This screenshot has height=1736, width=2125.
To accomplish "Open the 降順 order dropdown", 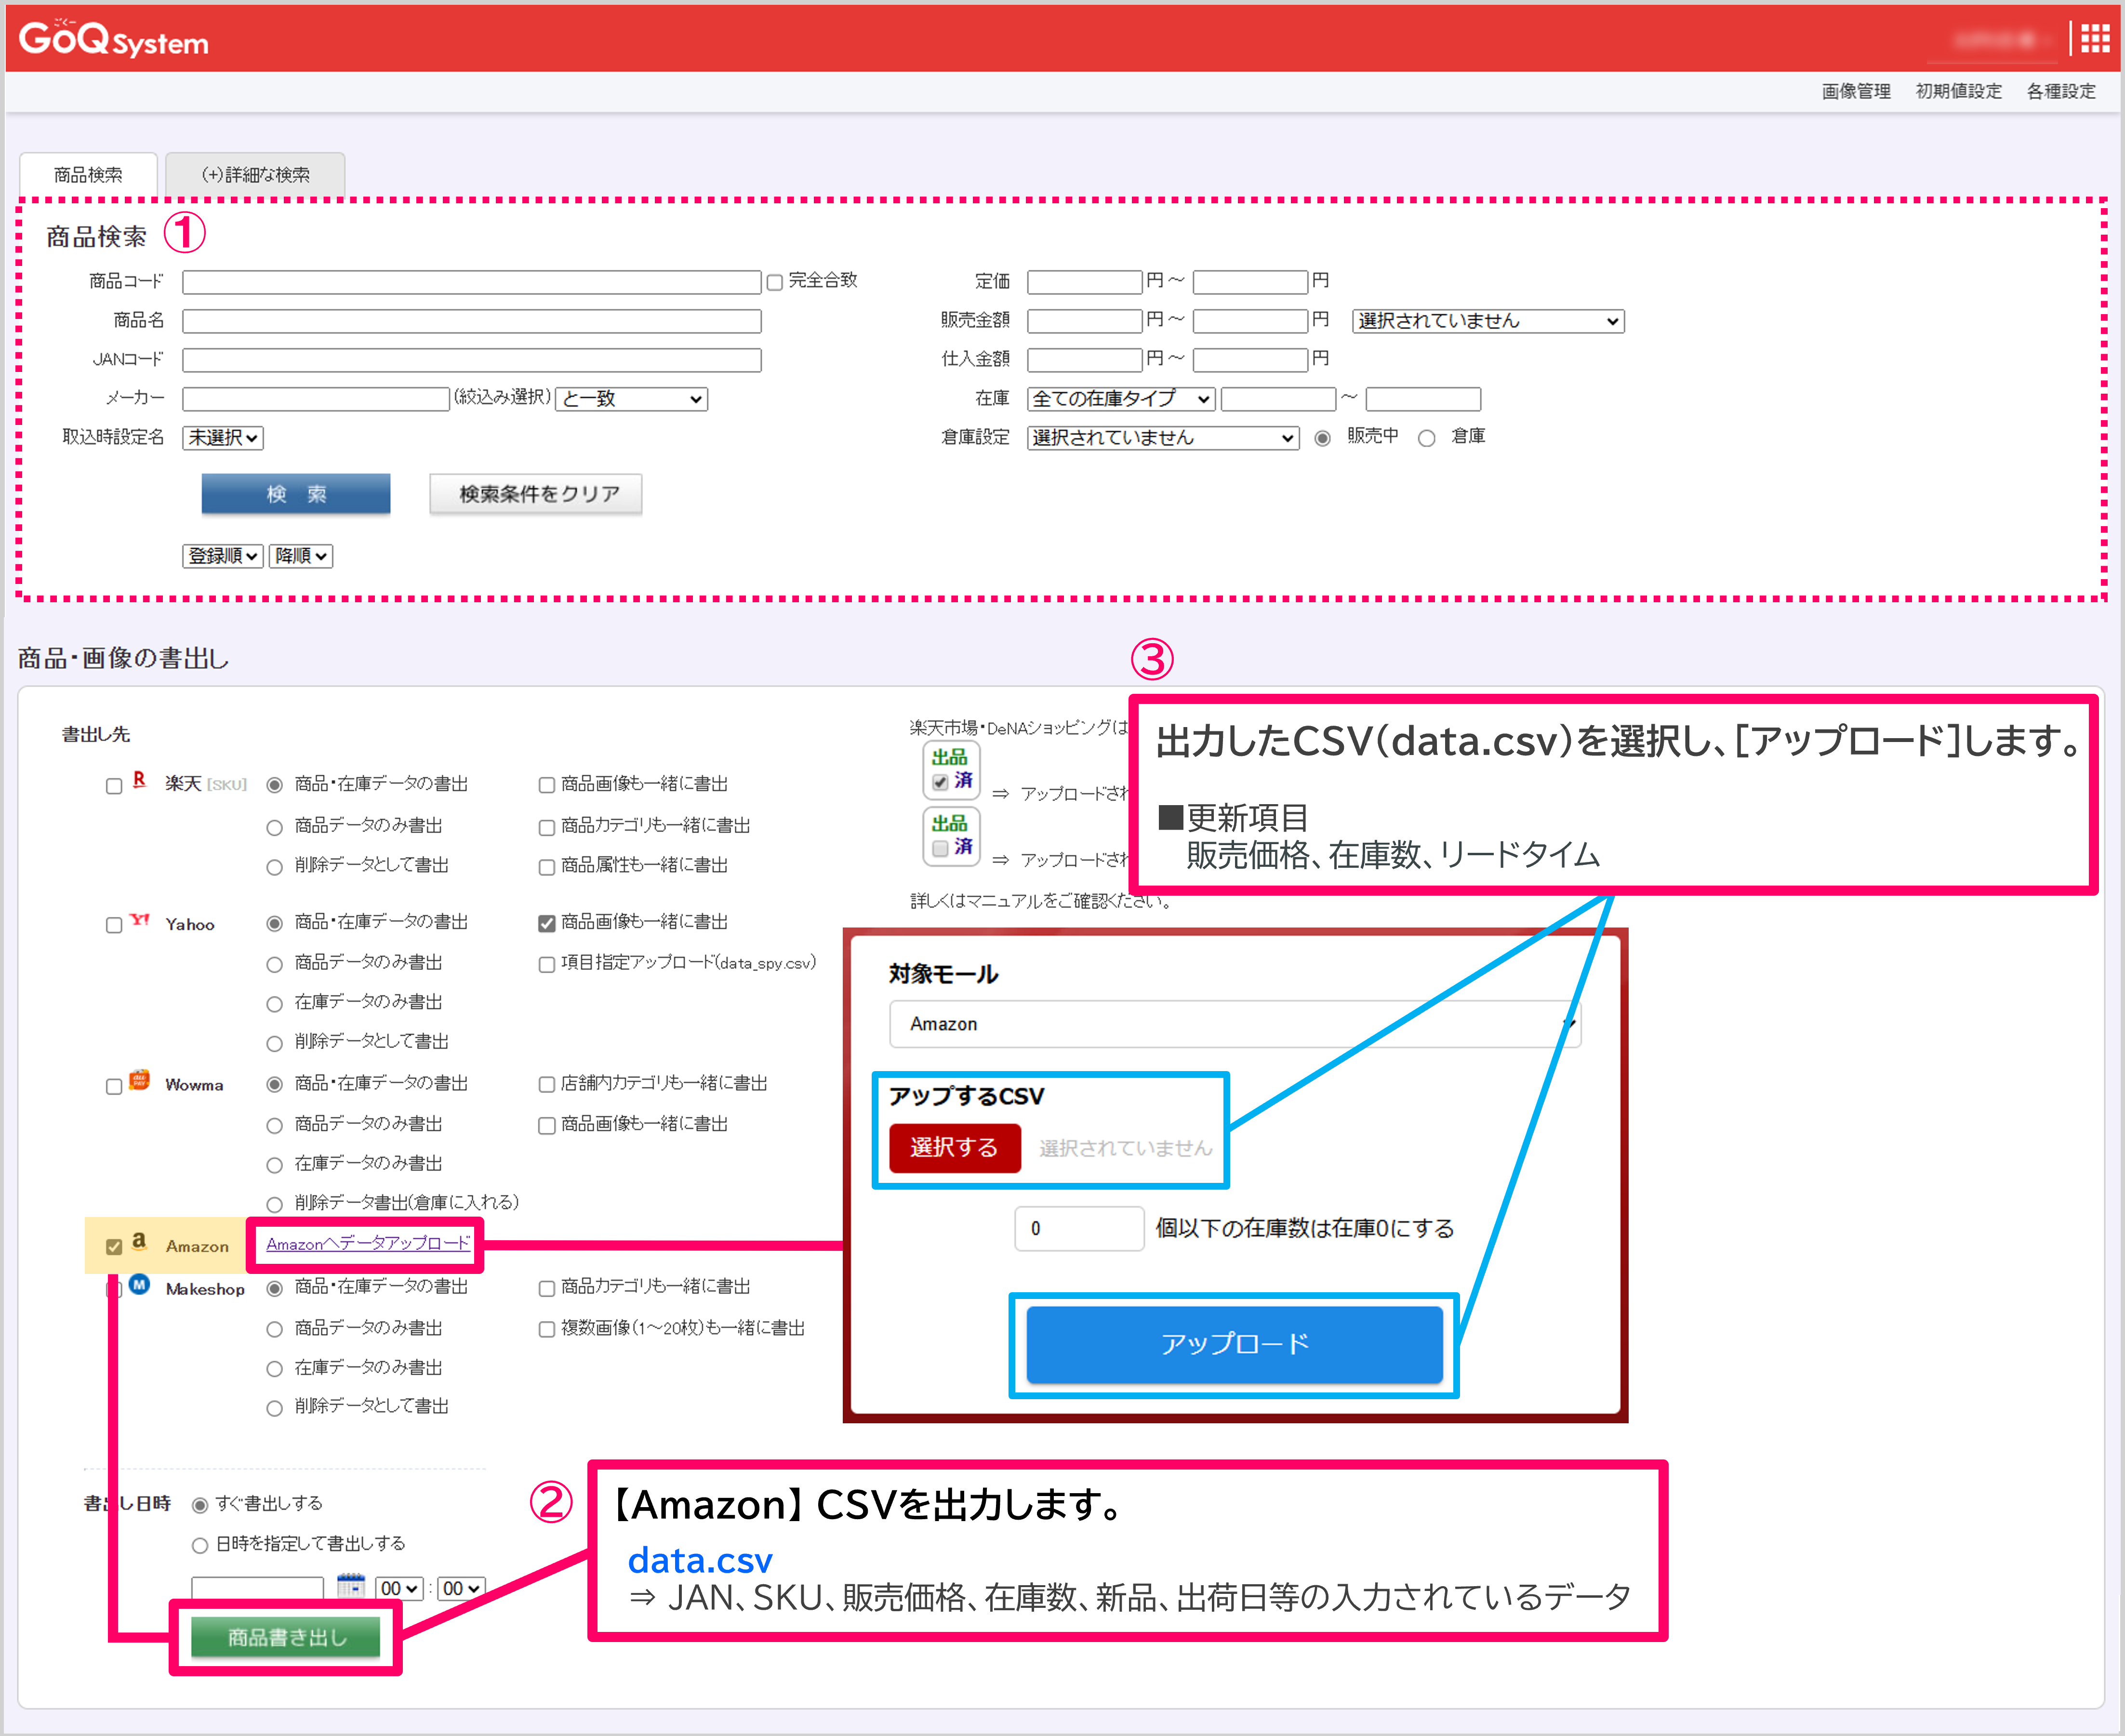I will click(x=301, y=556).
